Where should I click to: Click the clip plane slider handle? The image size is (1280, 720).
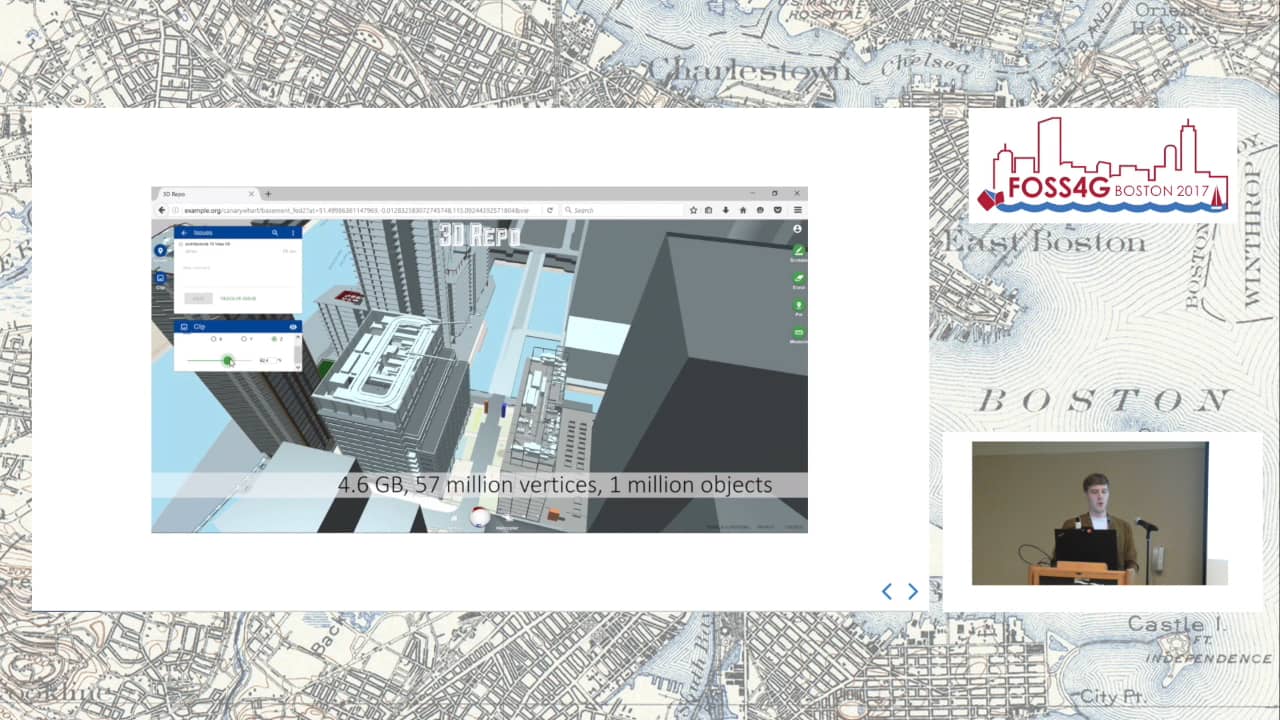228,360
